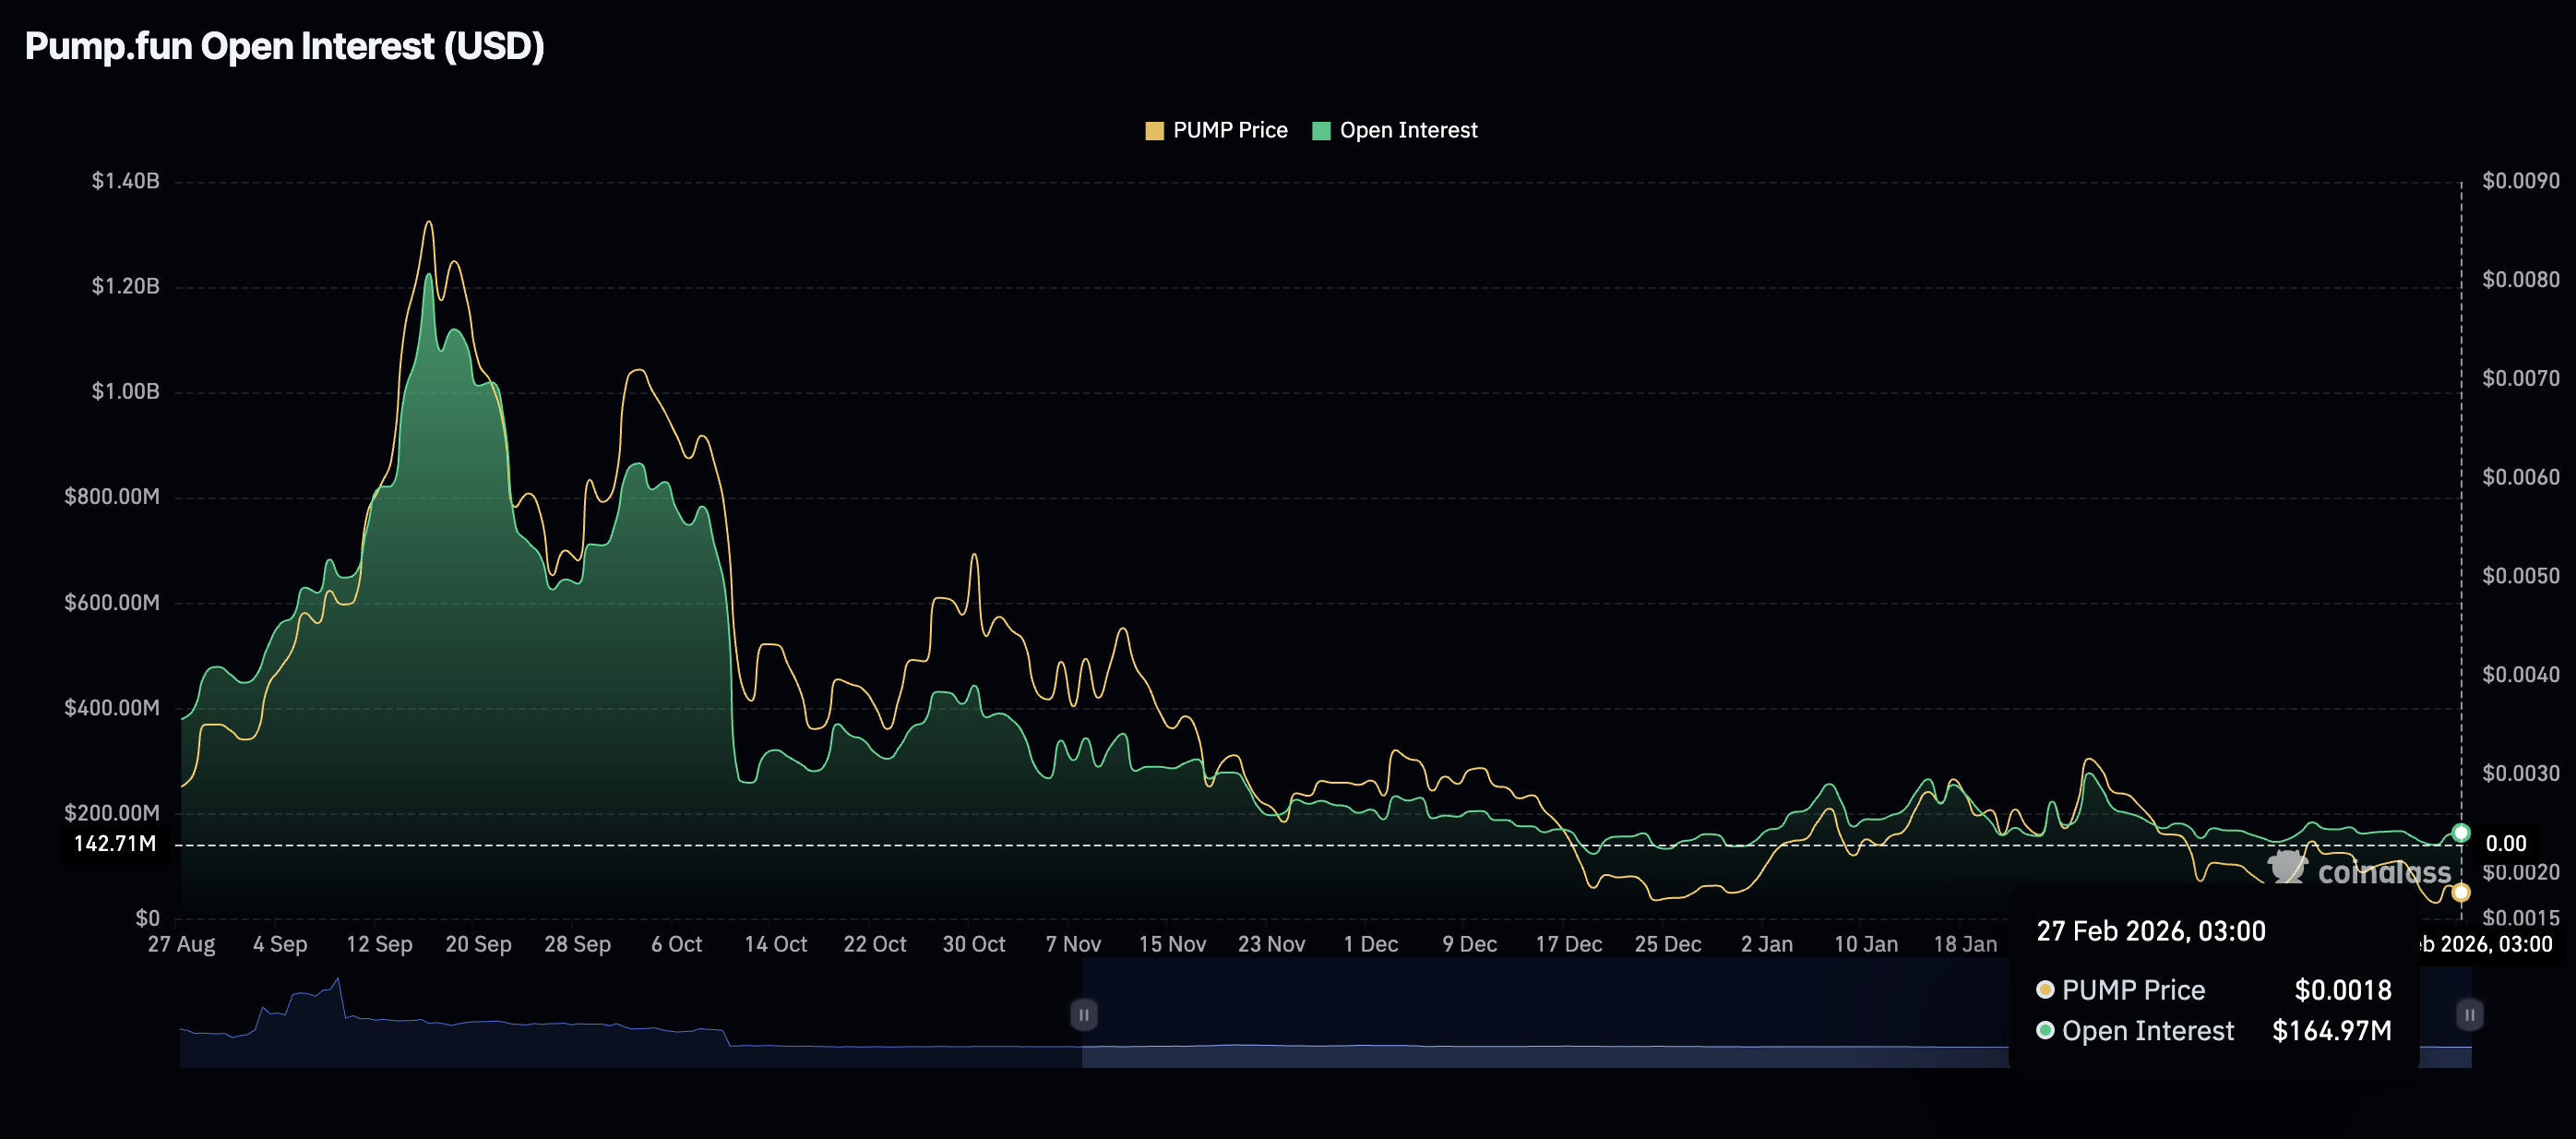Click the 142.71M crosshair value label
The width and height of the screenshot is (2576, 1139).
(x=115, y=844)
